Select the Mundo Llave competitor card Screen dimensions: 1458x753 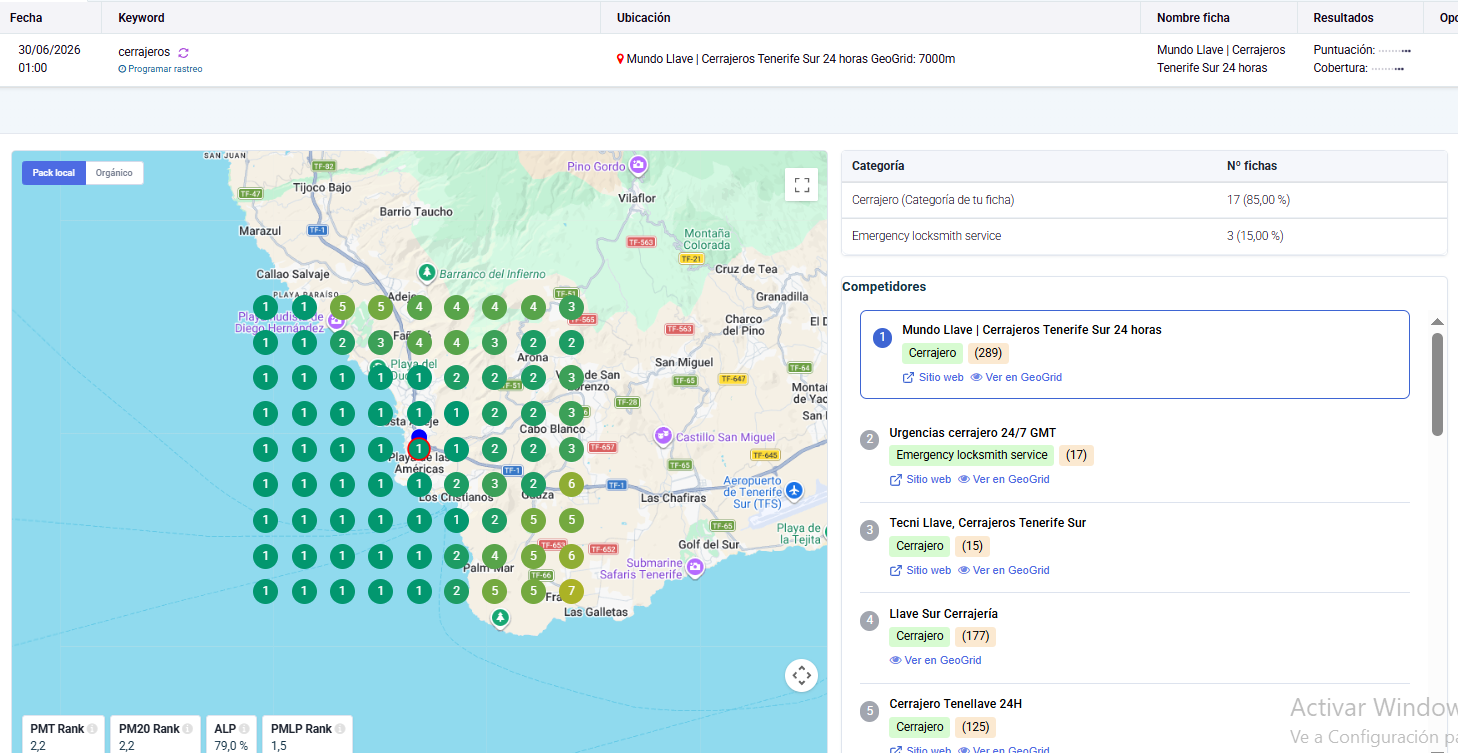[x=1135, y=355]
